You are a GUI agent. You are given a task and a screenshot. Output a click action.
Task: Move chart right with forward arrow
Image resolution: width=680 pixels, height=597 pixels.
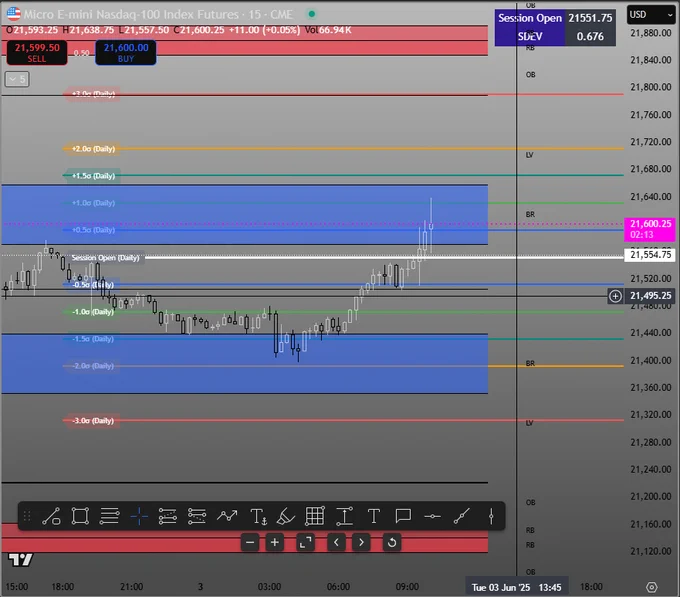[x=361, y=542]
